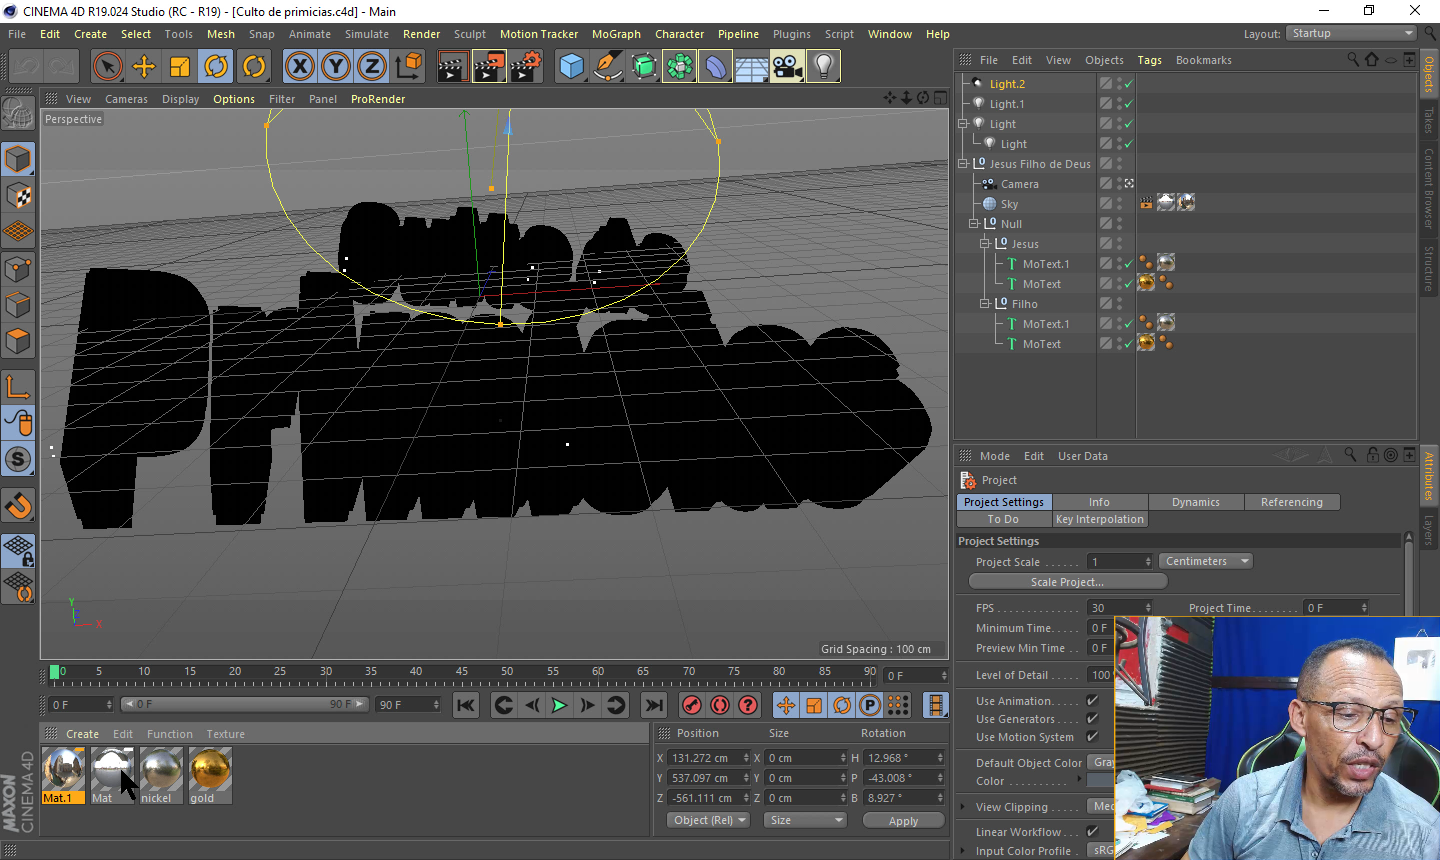Viewport: 1440px width, 860px height.
Task: Uncheck Use Motion System checkbox
Action: click(1092, 737)
